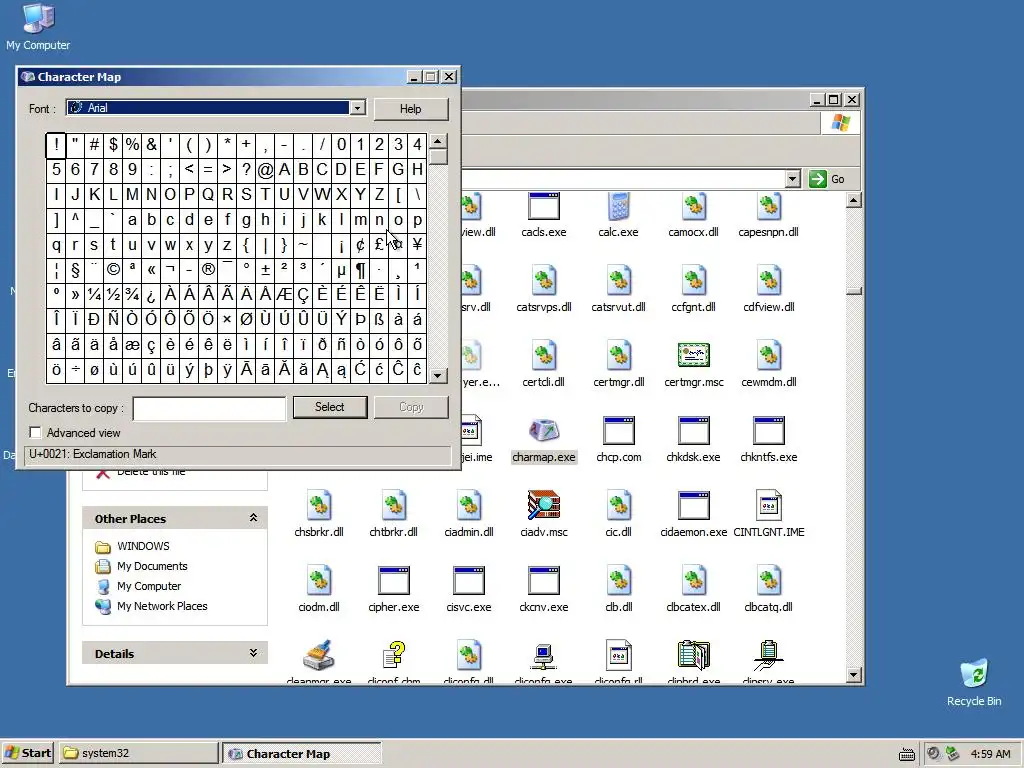Pick the @ character in the grid
Screen dimensions: 1024x768
click(x=264, y=170)
